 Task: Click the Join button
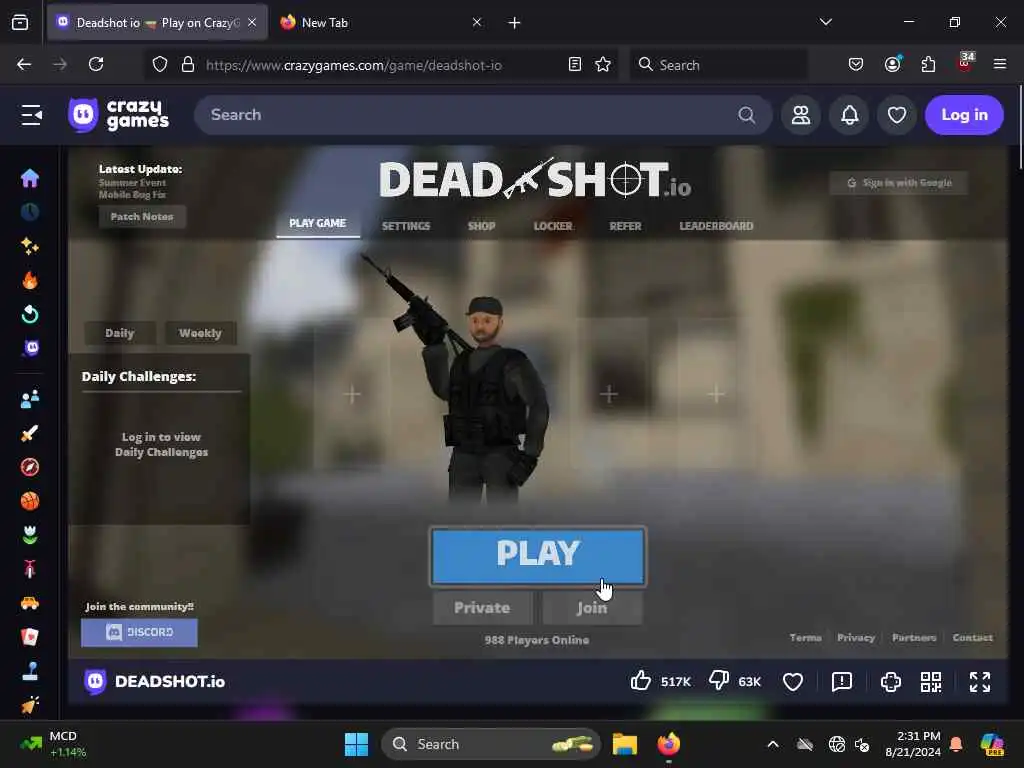(x=592, y=608)
